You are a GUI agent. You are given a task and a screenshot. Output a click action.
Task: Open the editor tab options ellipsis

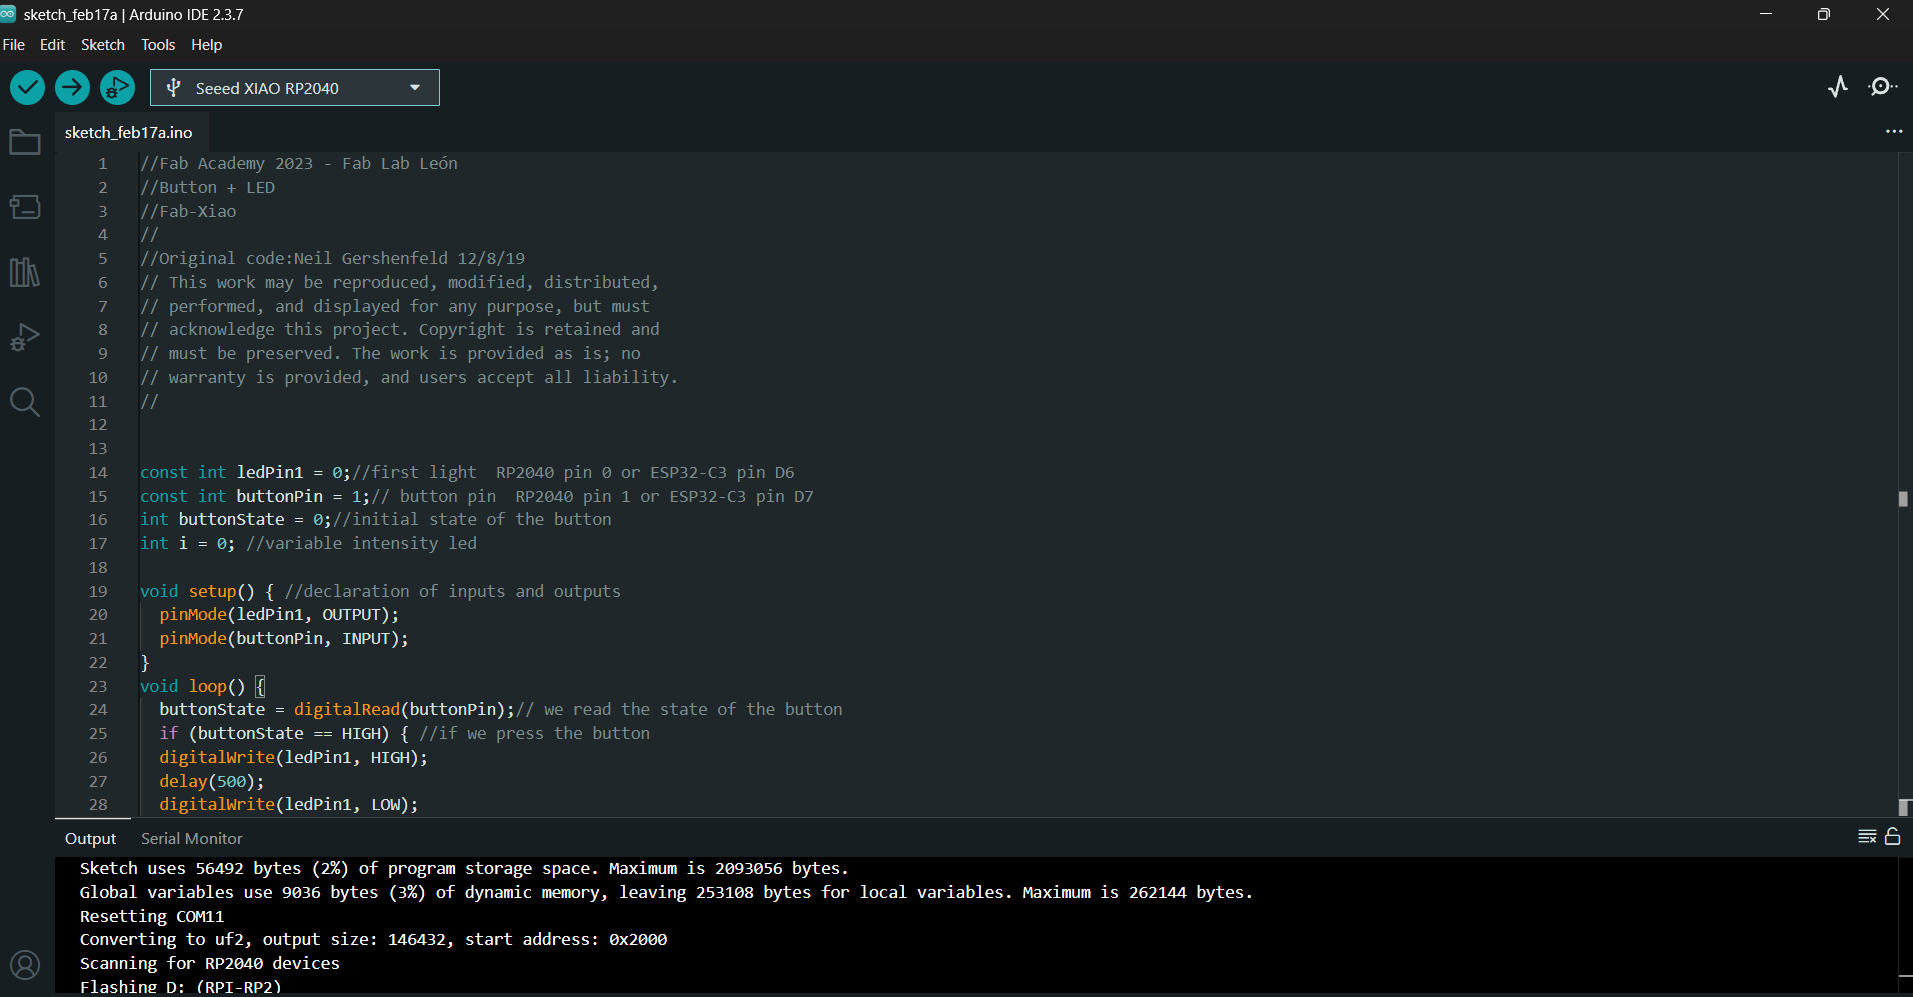[1893, 132]
